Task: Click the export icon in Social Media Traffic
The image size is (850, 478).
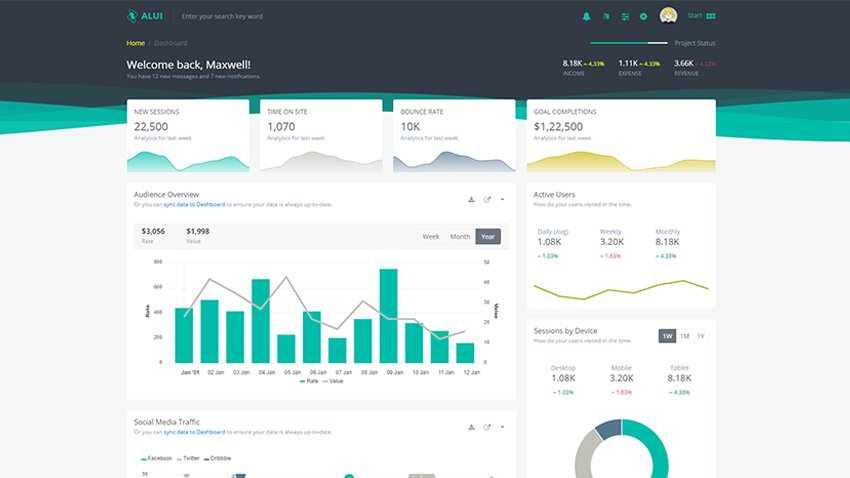Action: point(487,427)
